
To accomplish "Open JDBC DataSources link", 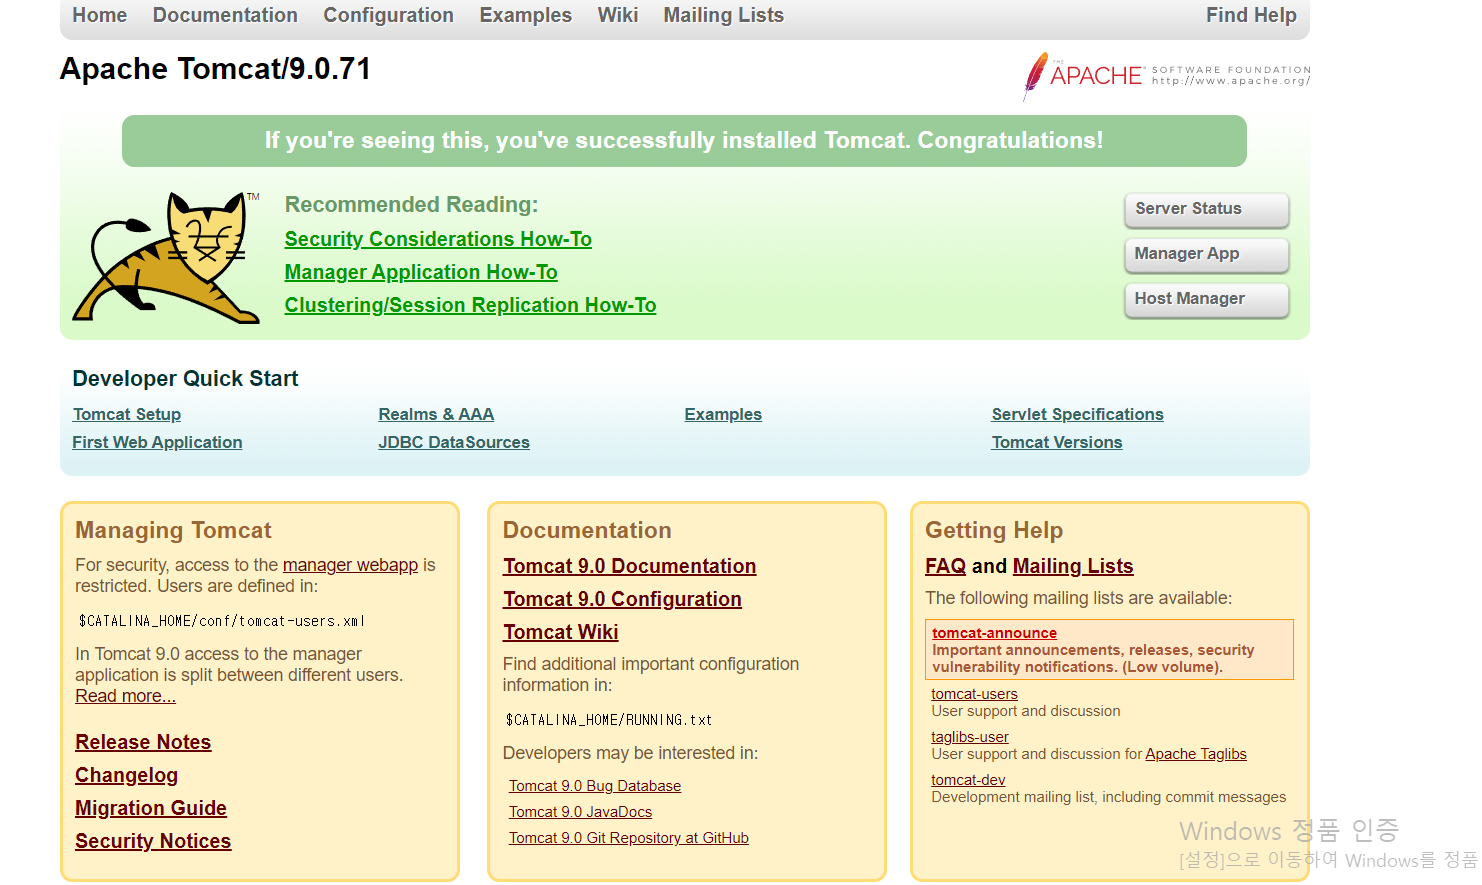I will point(454,442).
